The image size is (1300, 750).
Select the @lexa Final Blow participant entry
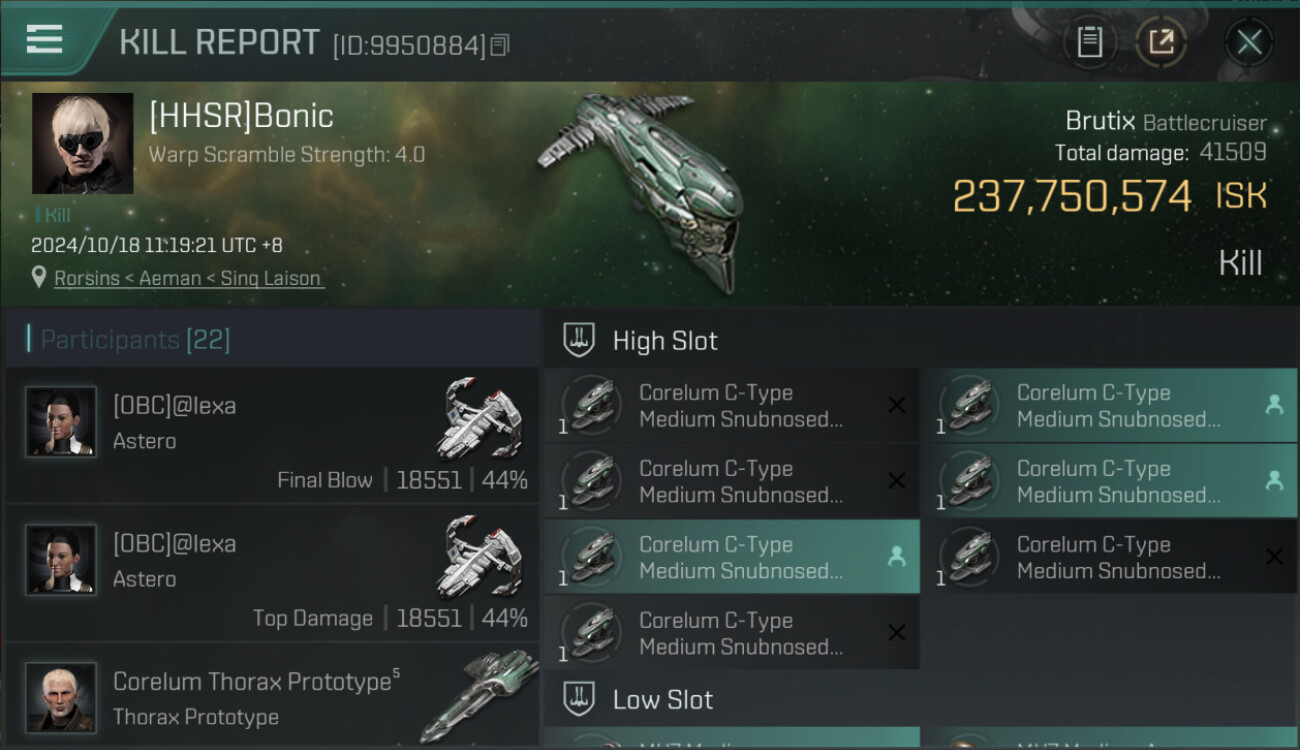click(270, 435)
